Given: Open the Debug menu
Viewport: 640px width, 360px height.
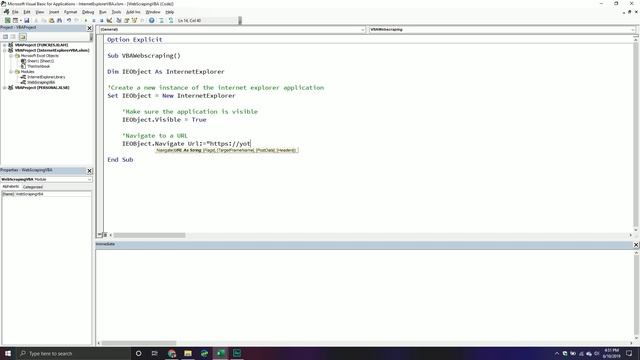Looking at the screenshot, I should pyautogui.click(x=88, y=12).
